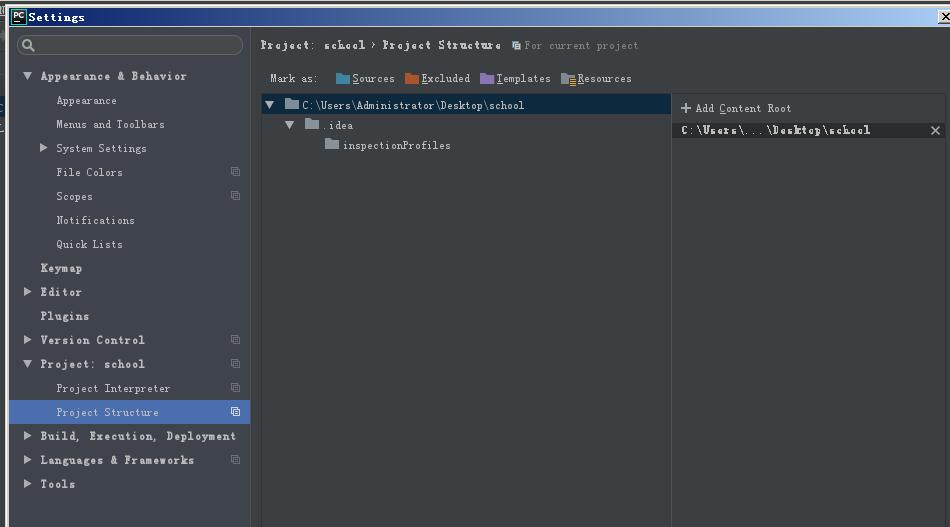The height and width of the screenshot is (527, 950).
Task: Expand the System Settings node
Action: click(x=44, y=148)
